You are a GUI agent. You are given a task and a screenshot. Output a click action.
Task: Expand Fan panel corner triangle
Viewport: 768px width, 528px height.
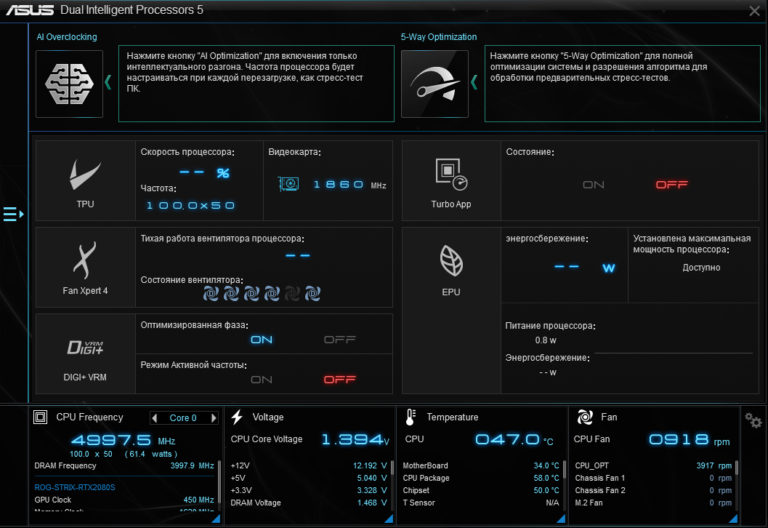733,519
